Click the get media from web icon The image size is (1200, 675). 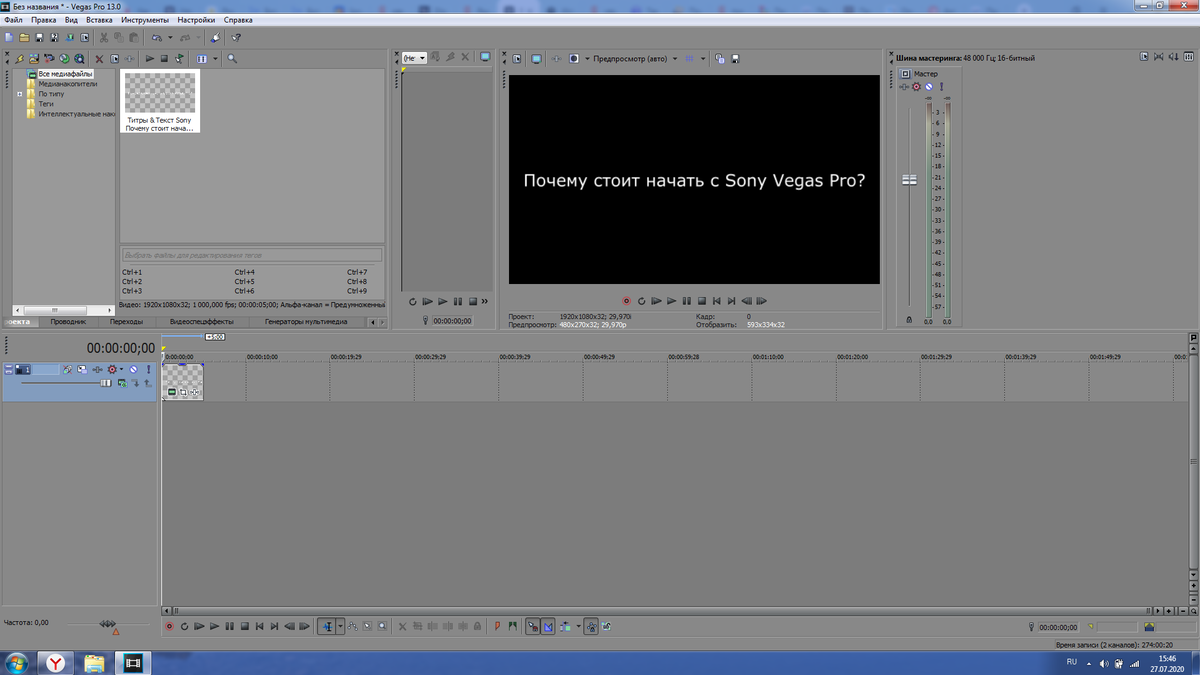(79, 59)
